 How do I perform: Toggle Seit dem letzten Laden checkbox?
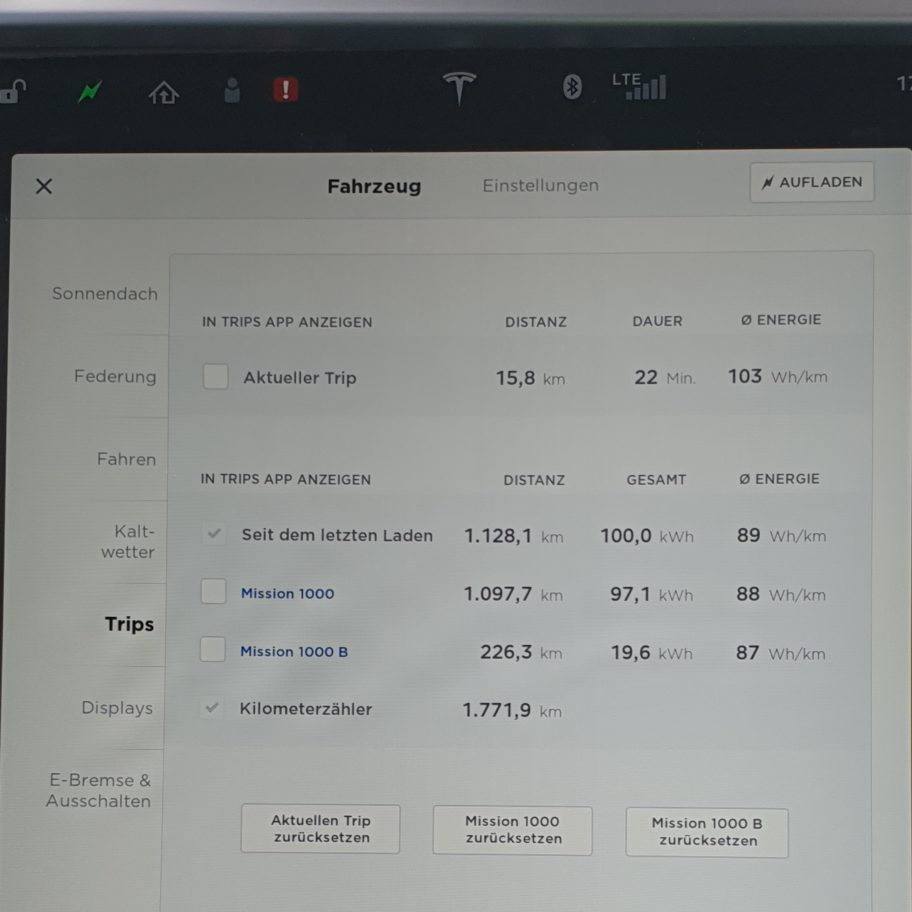(214, 533)
